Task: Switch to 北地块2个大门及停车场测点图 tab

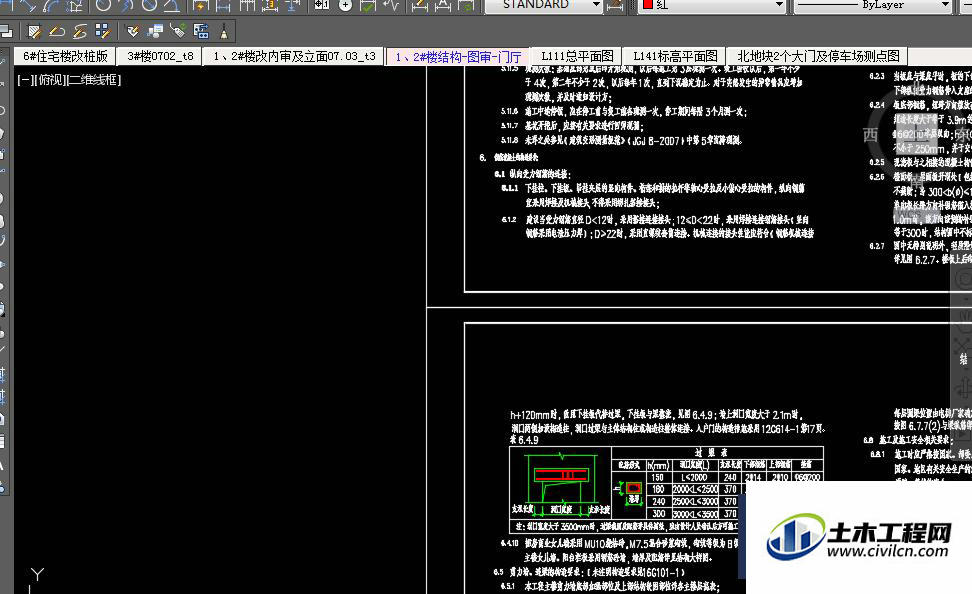Action: pos(818,56)
